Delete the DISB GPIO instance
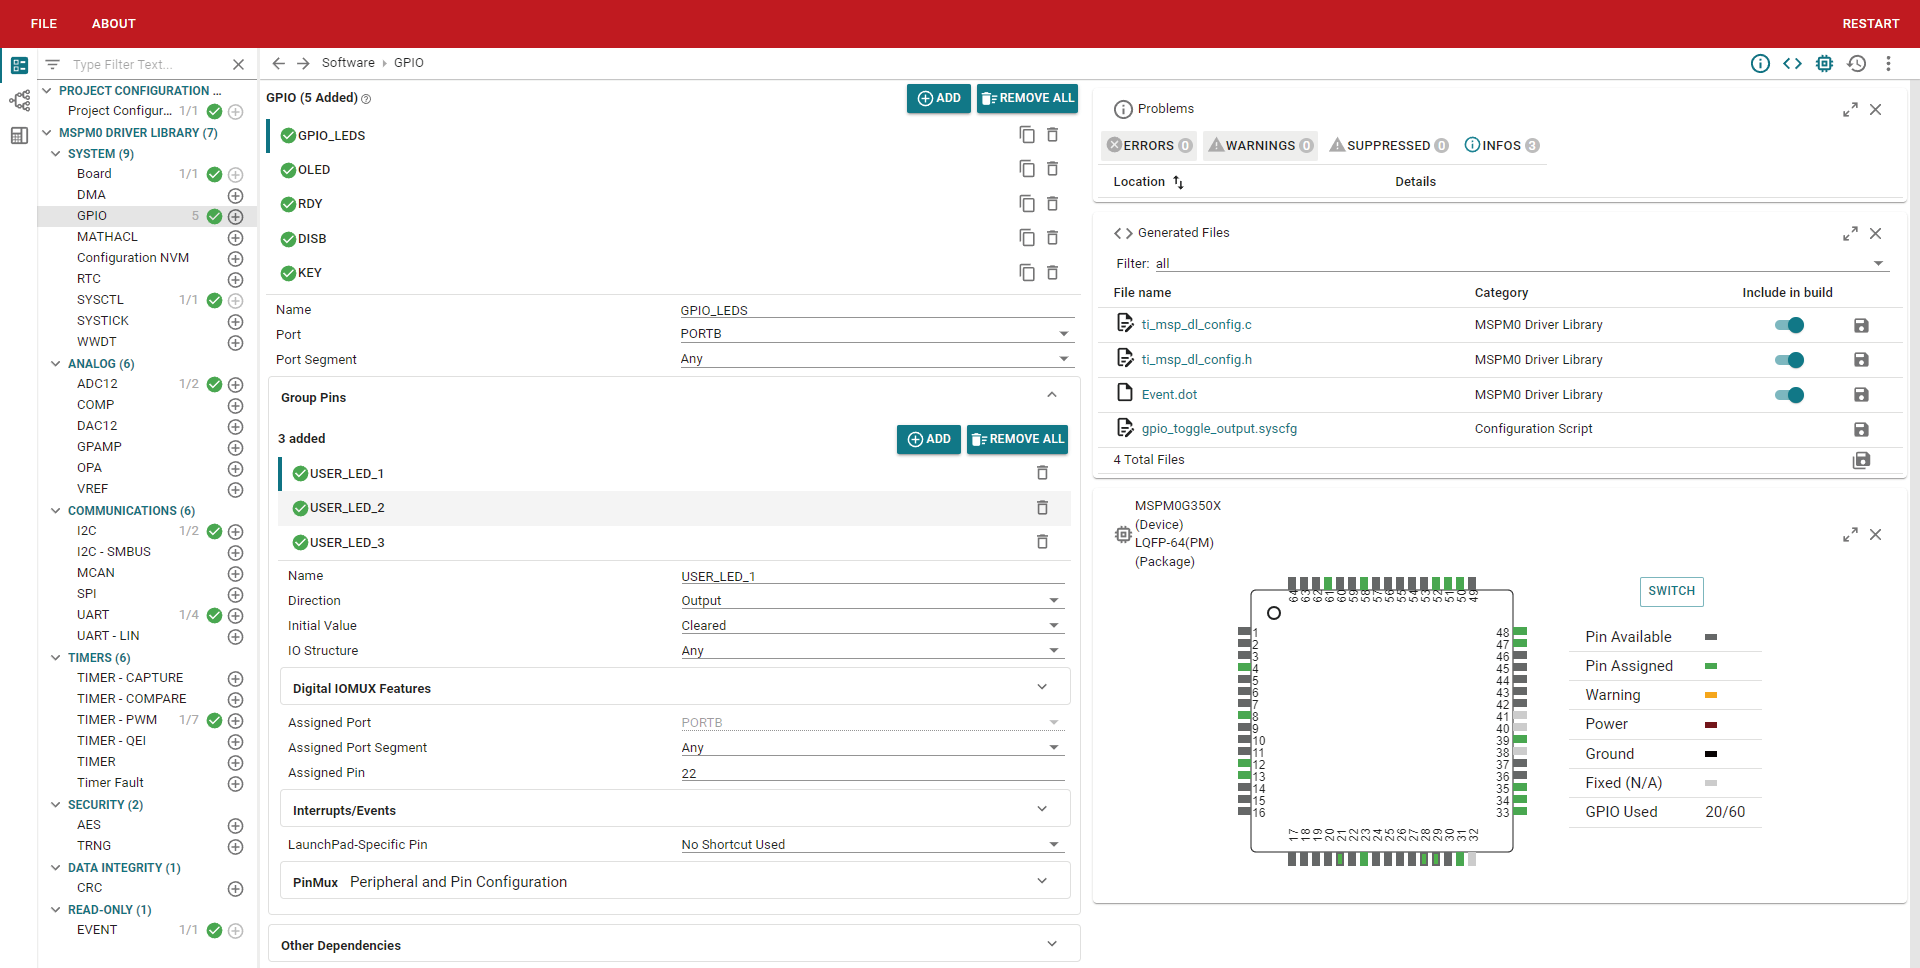The image size is (1920, 968). tap(1052, 238)
